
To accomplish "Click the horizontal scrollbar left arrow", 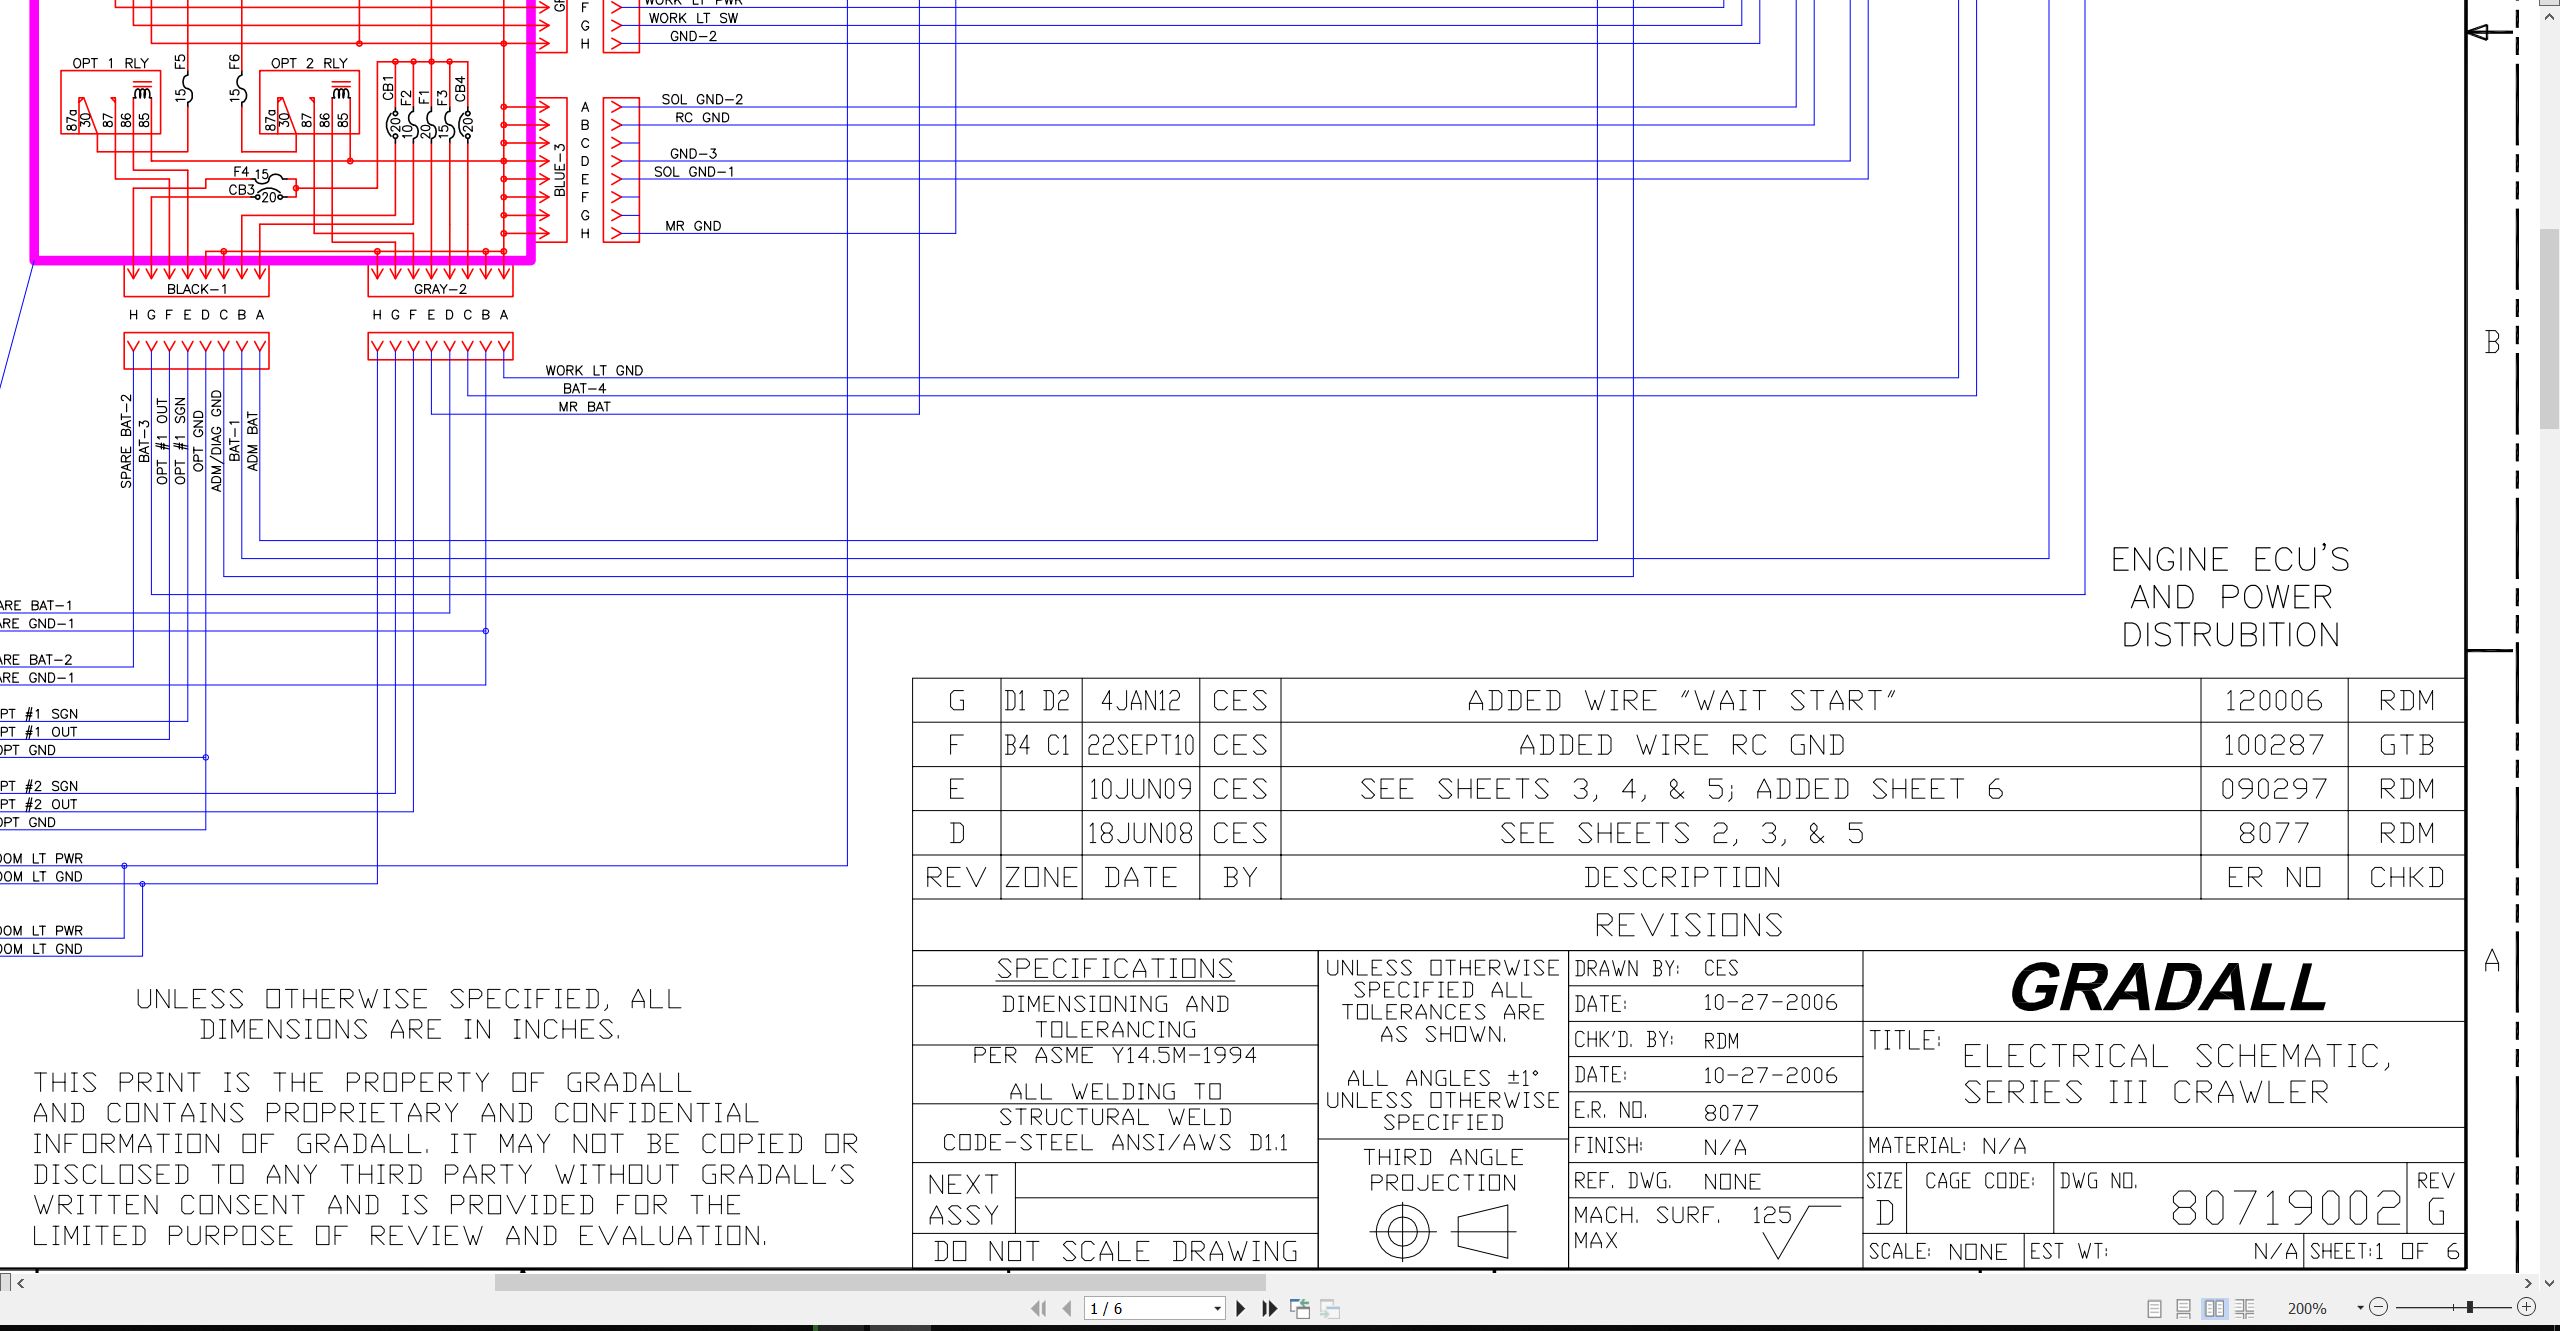I will point(21,1283).
